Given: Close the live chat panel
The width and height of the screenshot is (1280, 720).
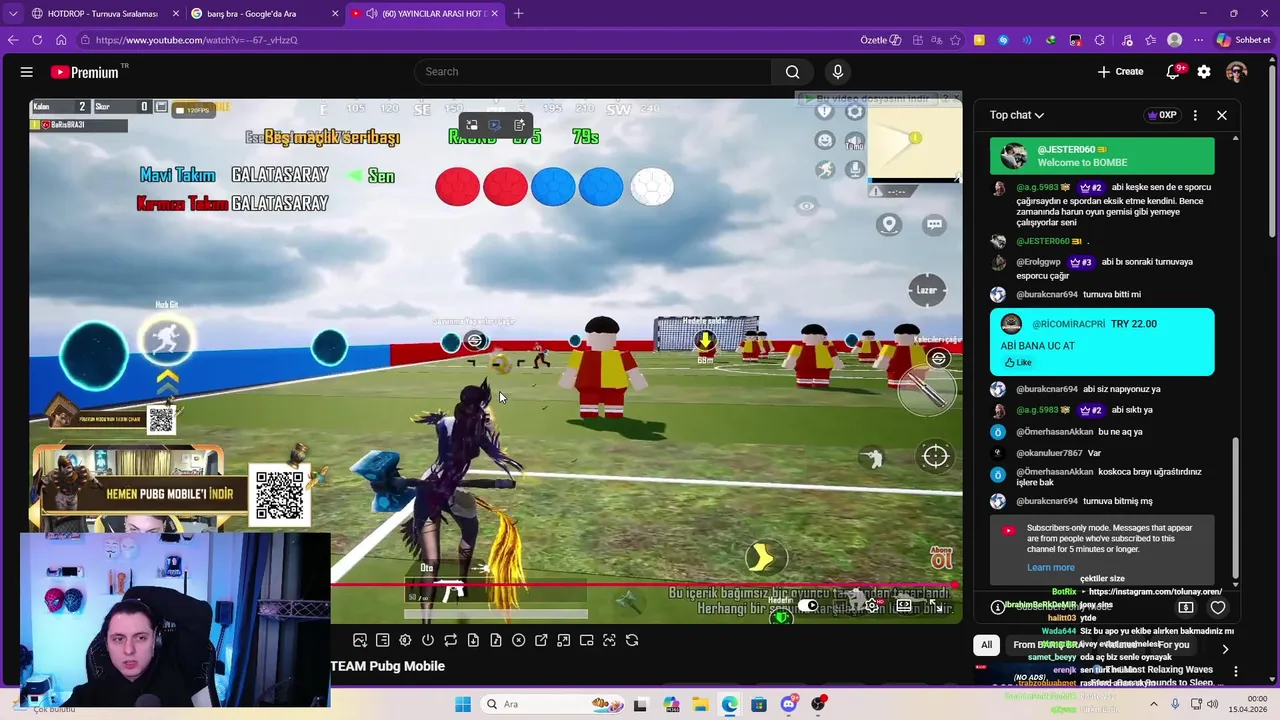Looking at the screenshot, I should pos(1222,115).
